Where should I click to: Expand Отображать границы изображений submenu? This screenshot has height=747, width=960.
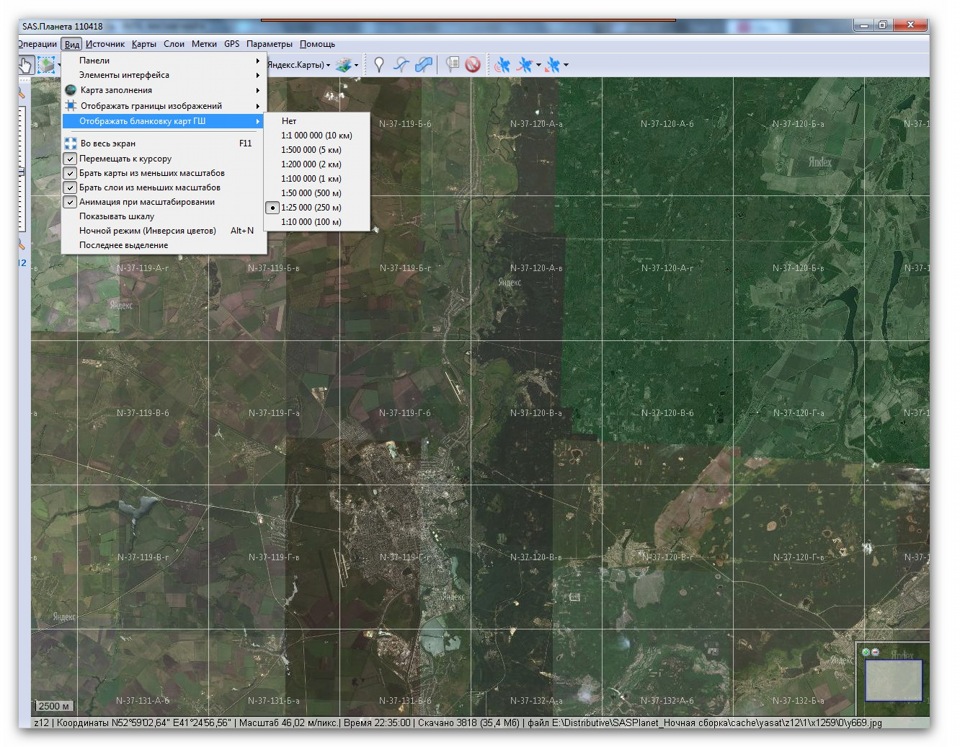coord(163,106)
